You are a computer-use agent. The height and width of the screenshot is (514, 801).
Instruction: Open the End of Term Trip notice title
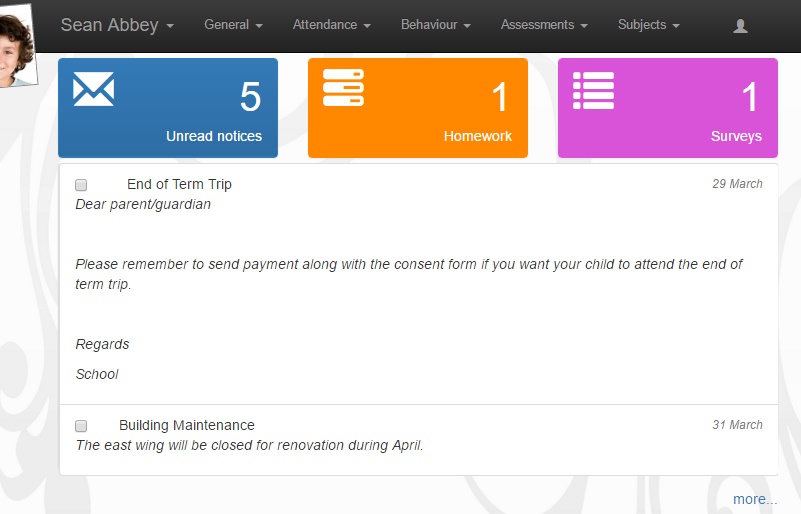pos(179,184)
